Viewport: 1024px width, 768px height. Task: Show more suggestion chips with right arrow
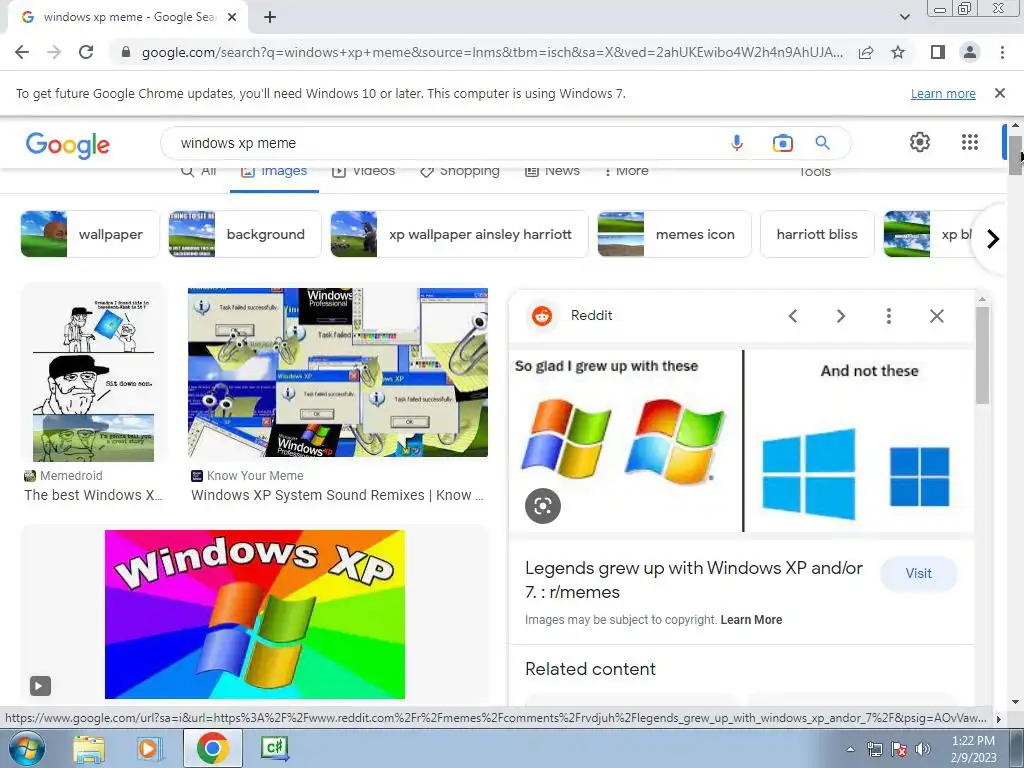993,239
